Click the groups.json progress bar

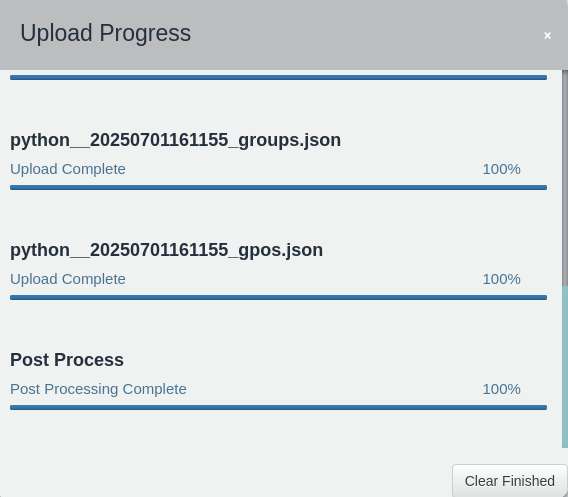pyautogui.click(x=279, y=187)
